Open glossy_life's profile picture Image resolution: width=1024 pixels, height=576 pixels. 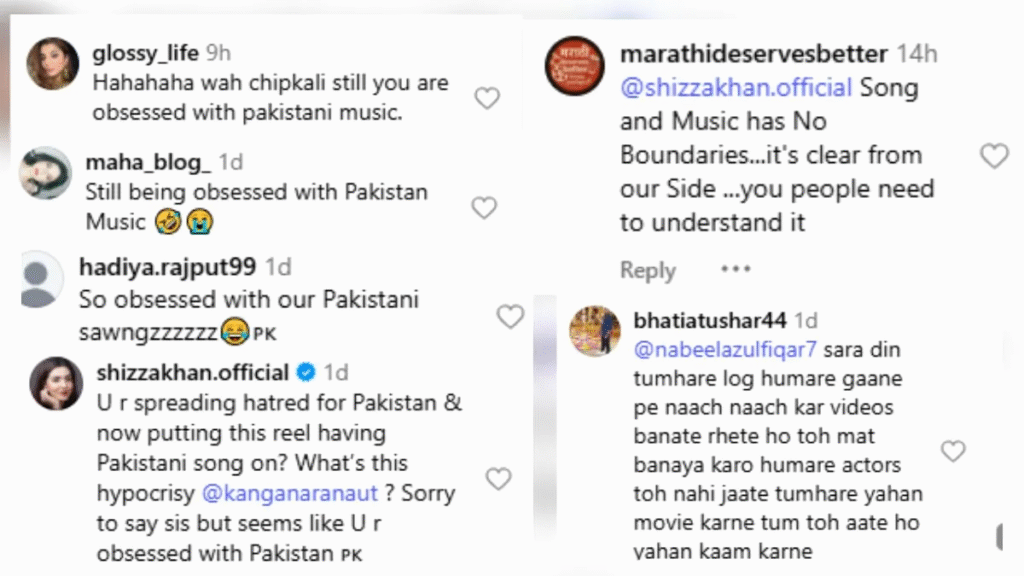point(53,63)
